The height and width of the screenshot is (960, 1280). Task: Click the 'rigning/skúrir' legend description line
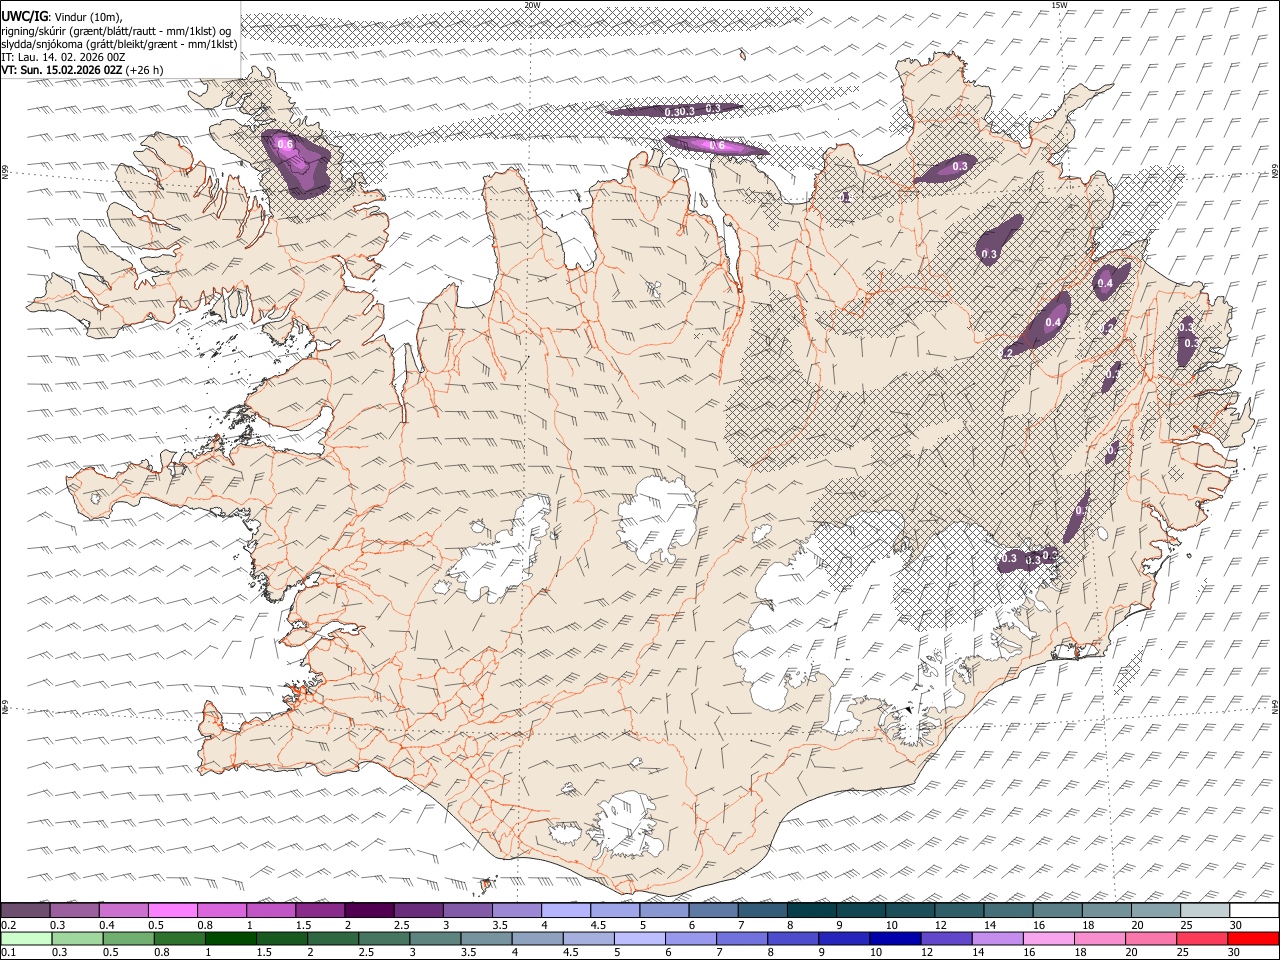click(116, 30)
